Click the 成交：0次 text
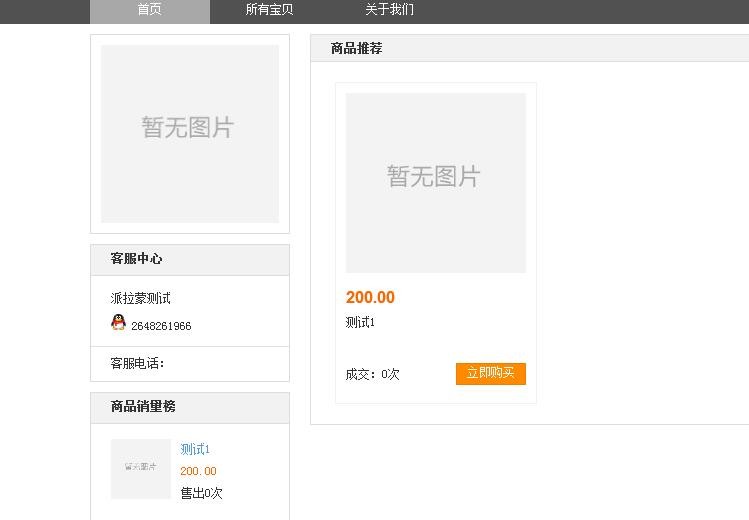The width and height of the screenshot is (749, 520). coord(372,374)
